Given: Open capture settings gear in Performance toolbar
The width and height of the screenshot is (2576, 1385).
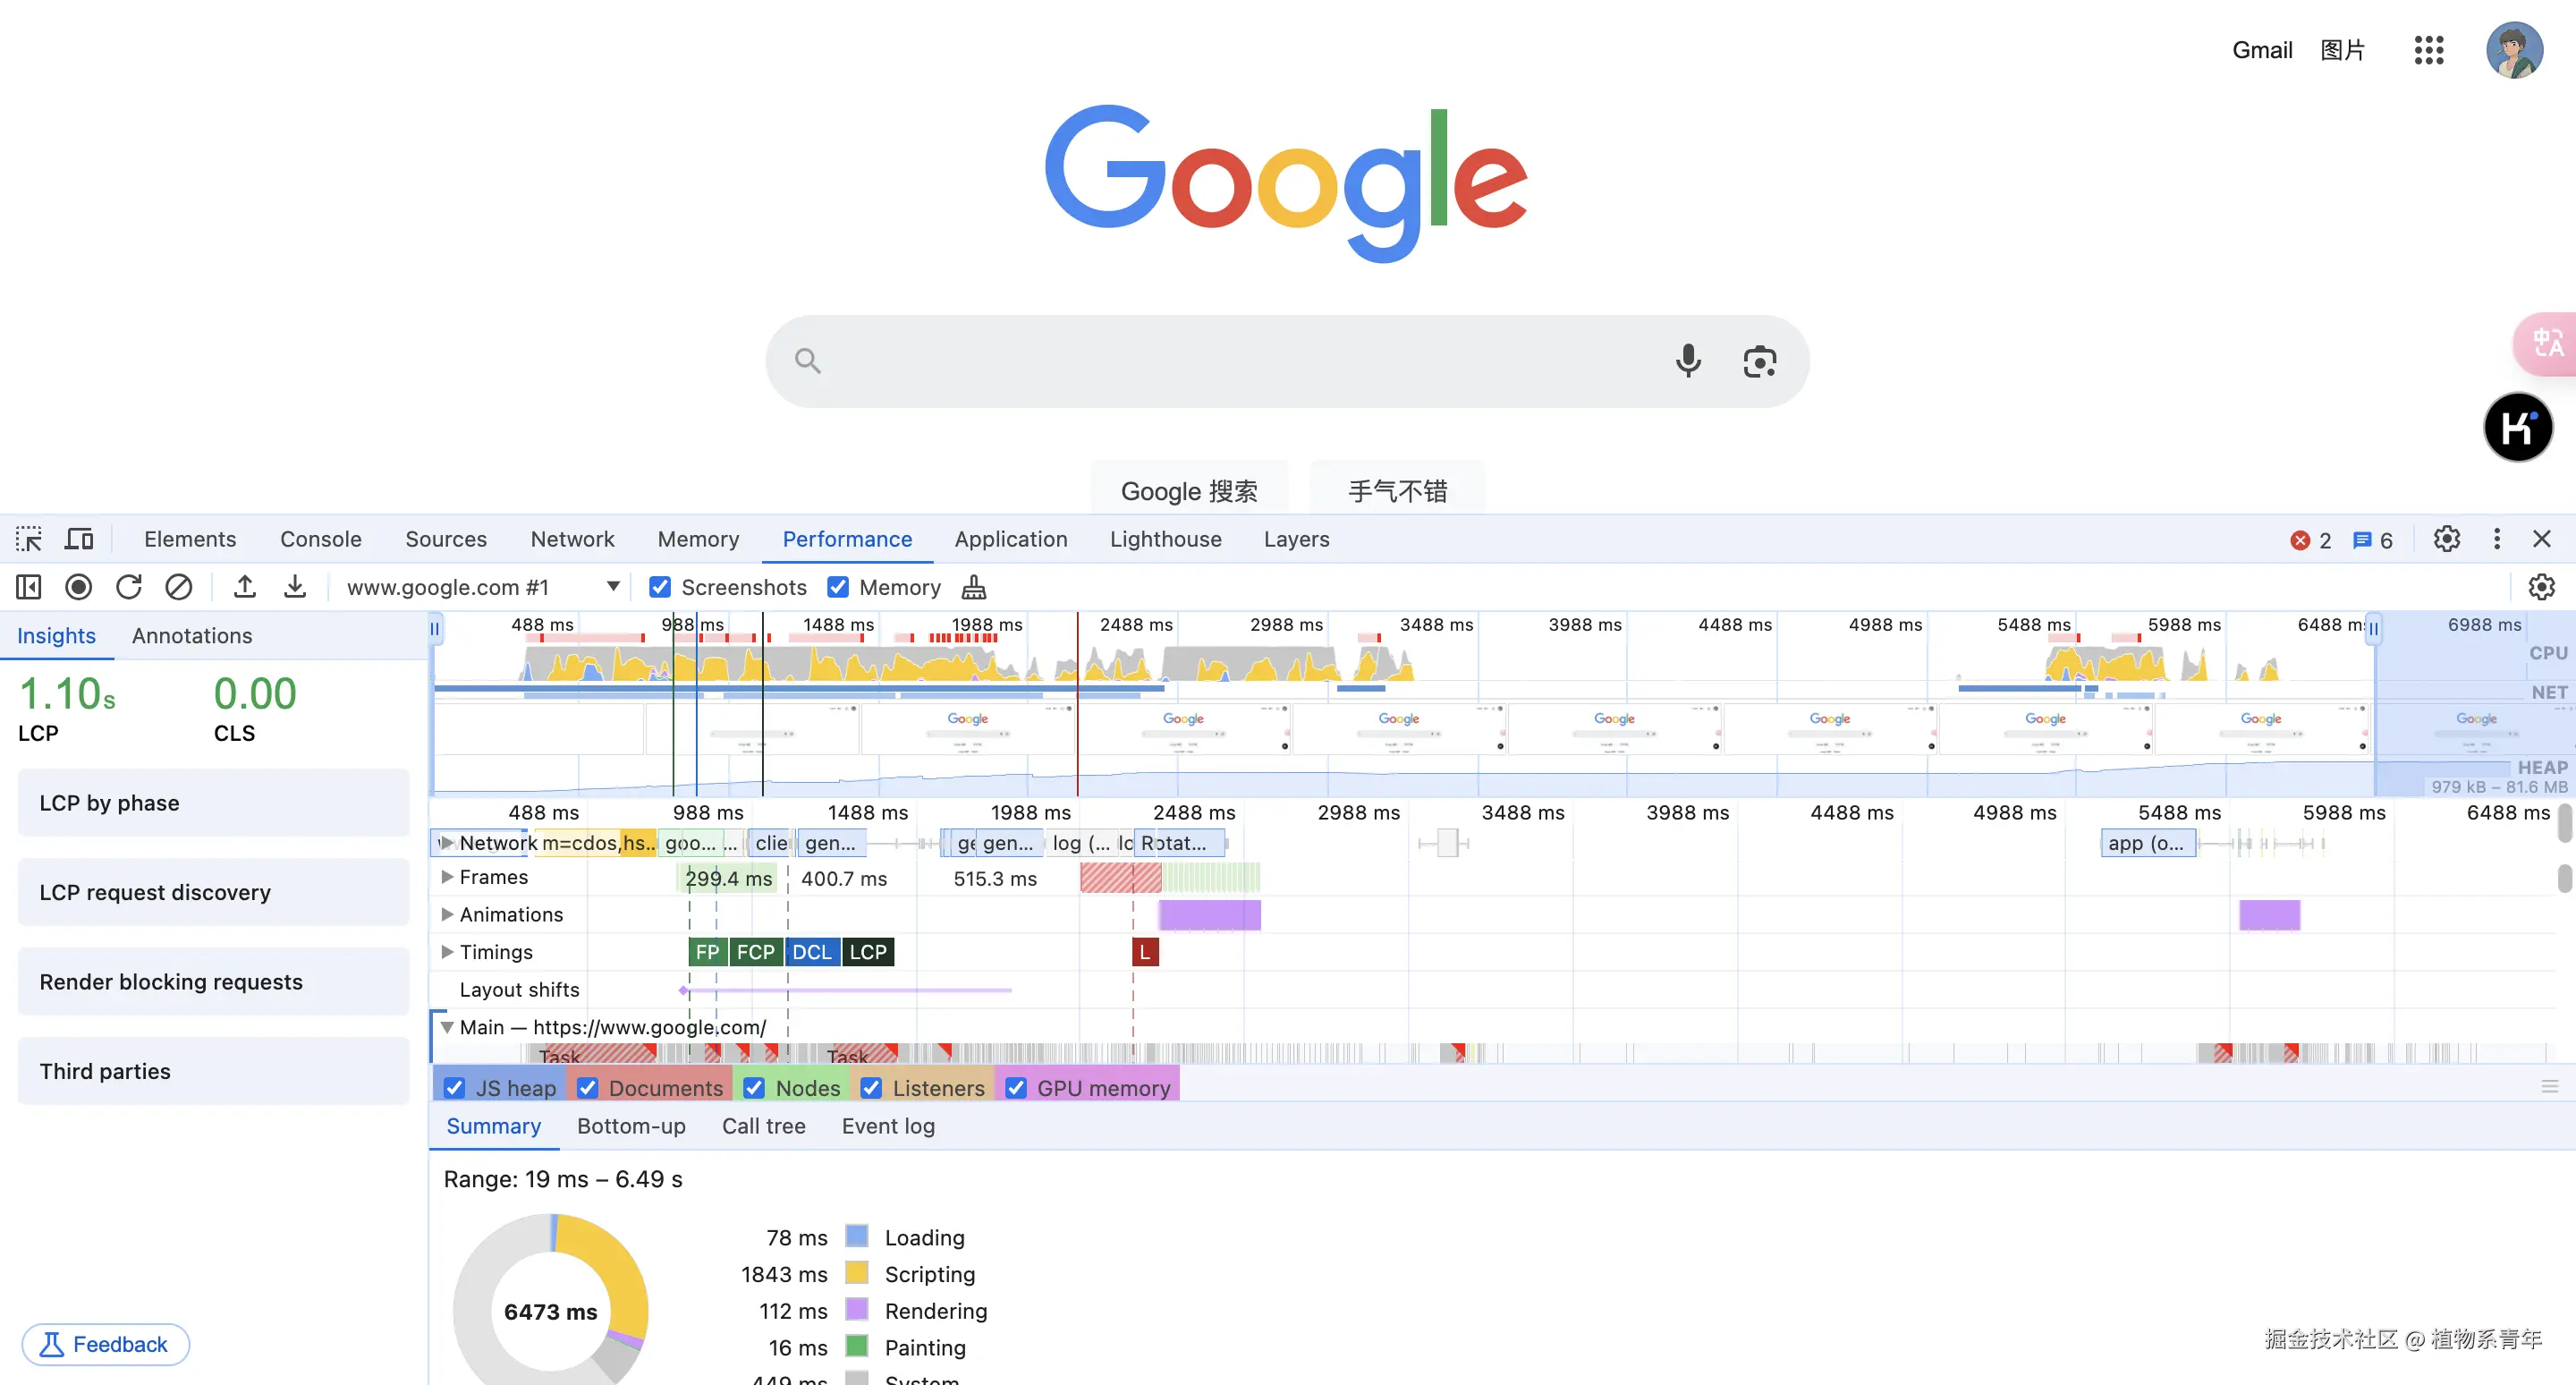Looking at the screenshot, I should 2541,587.
